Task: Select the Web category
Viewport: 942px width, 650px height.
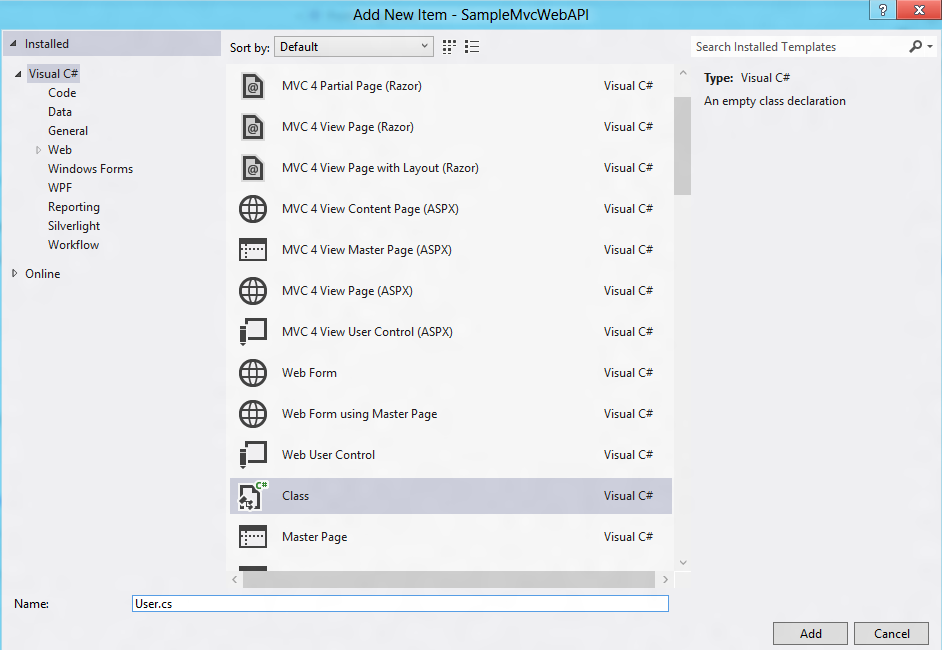Action: click(59, 150)
